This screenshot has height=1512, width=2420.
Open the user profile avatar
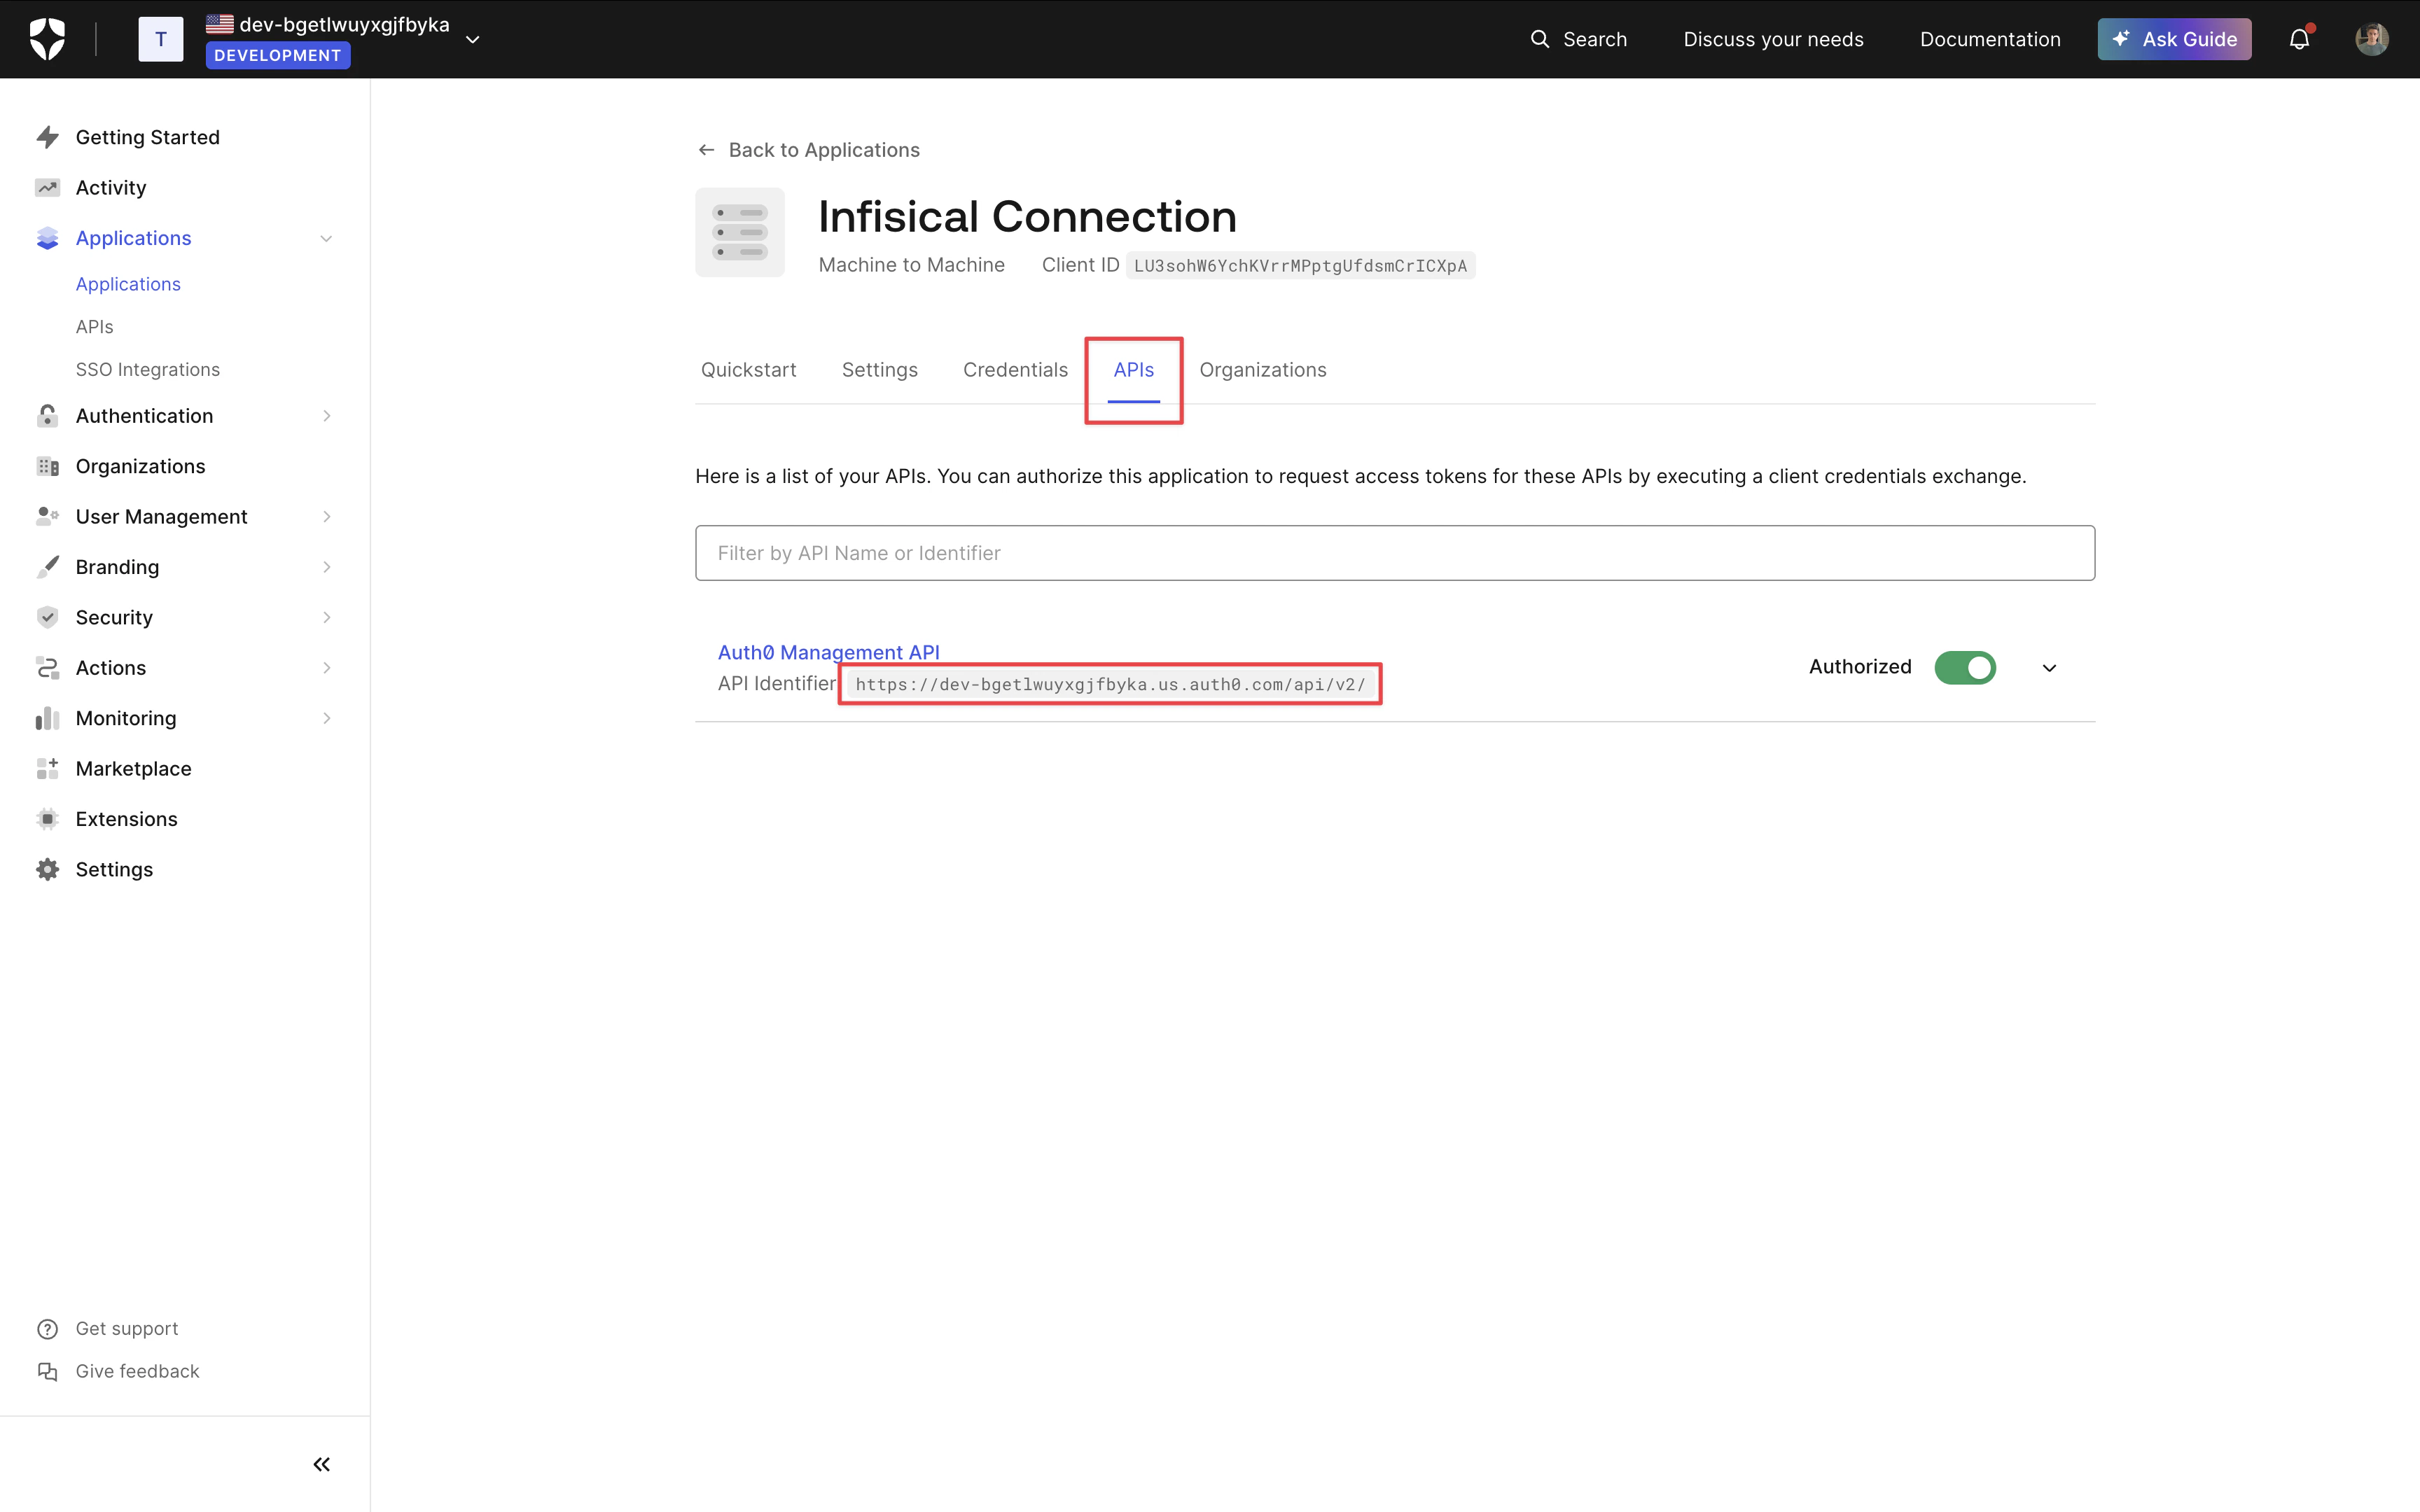pos(2371,39)
